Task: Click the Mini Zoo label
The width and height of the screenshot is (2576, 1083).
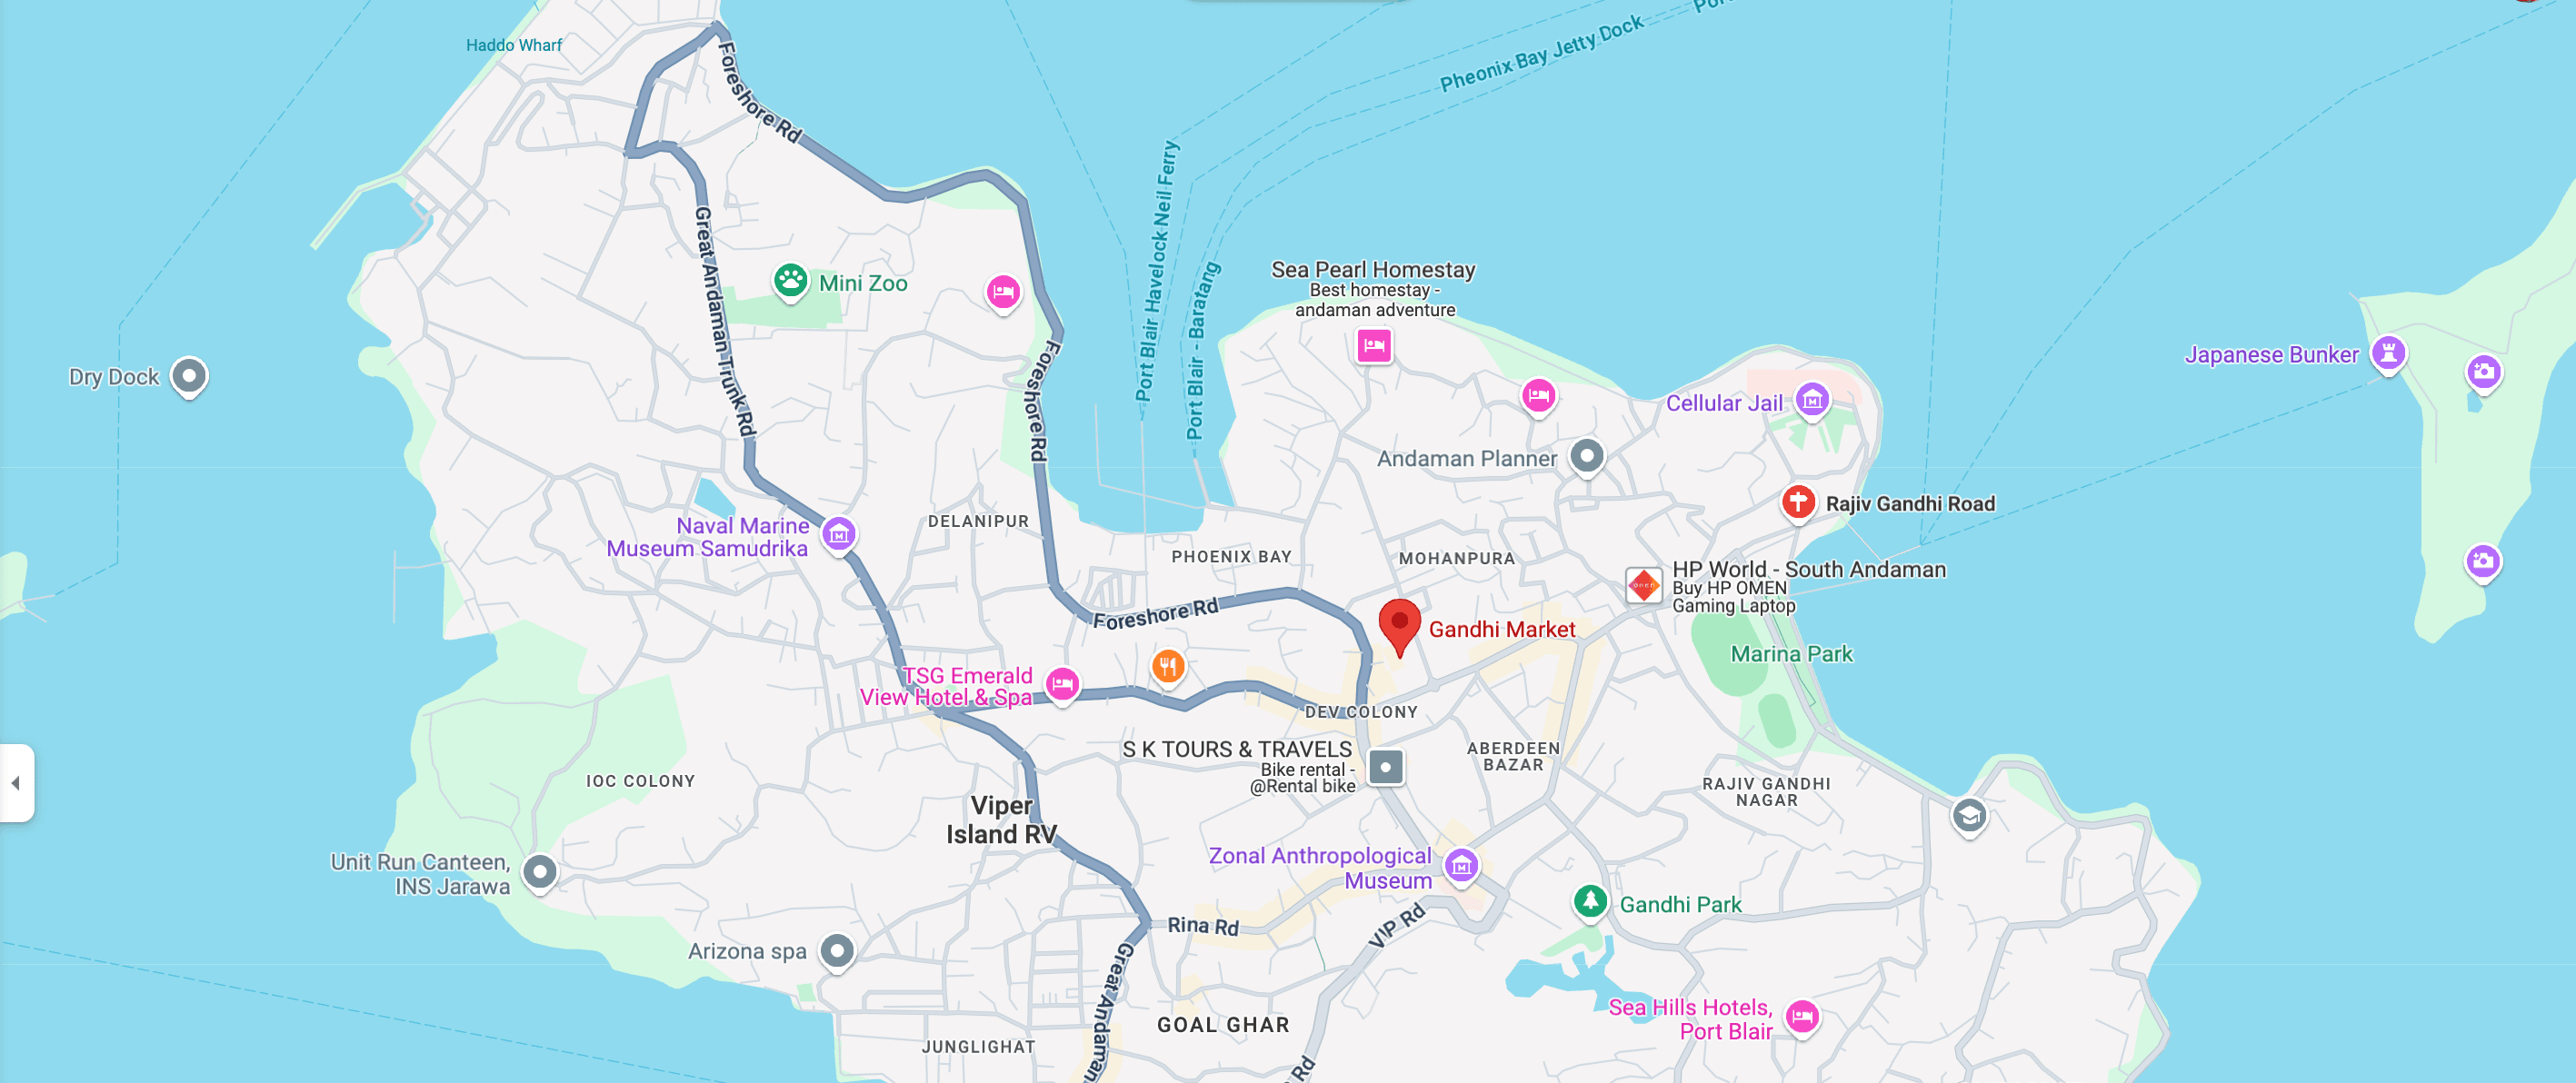Action: 863,283
